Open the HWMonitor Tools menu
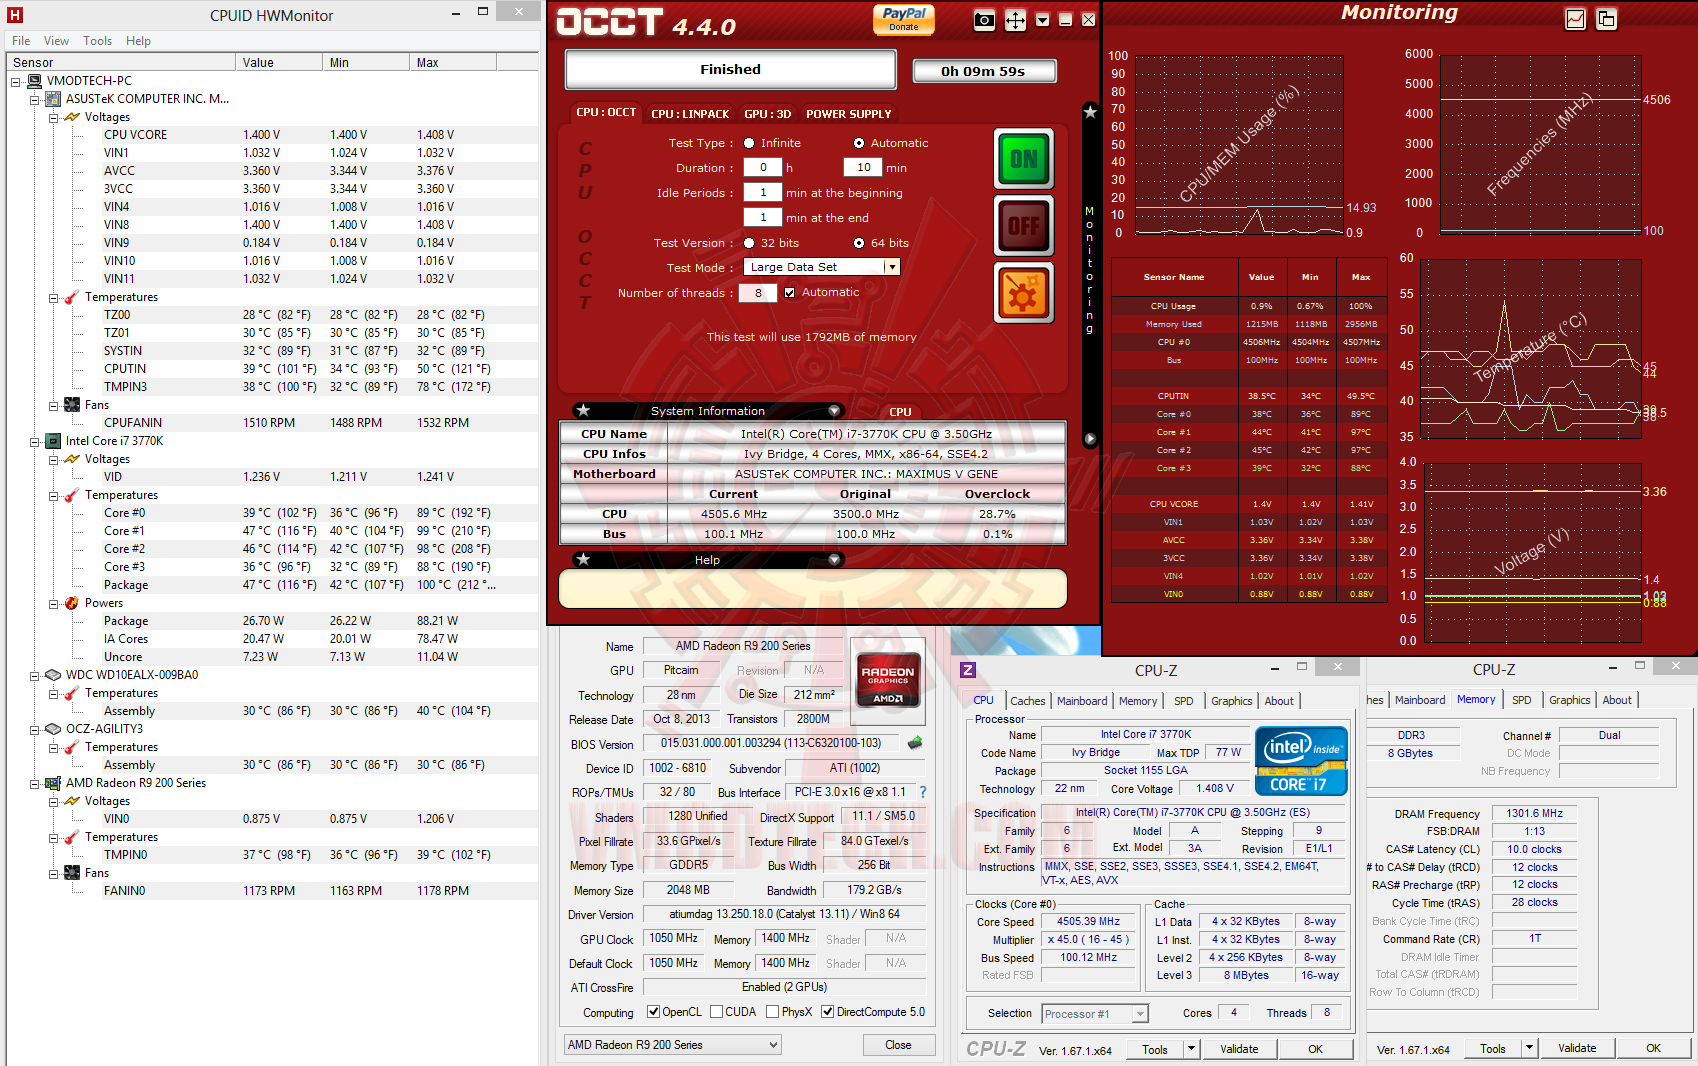This screenshot has height=1066, width=1698. coord(97,41)
